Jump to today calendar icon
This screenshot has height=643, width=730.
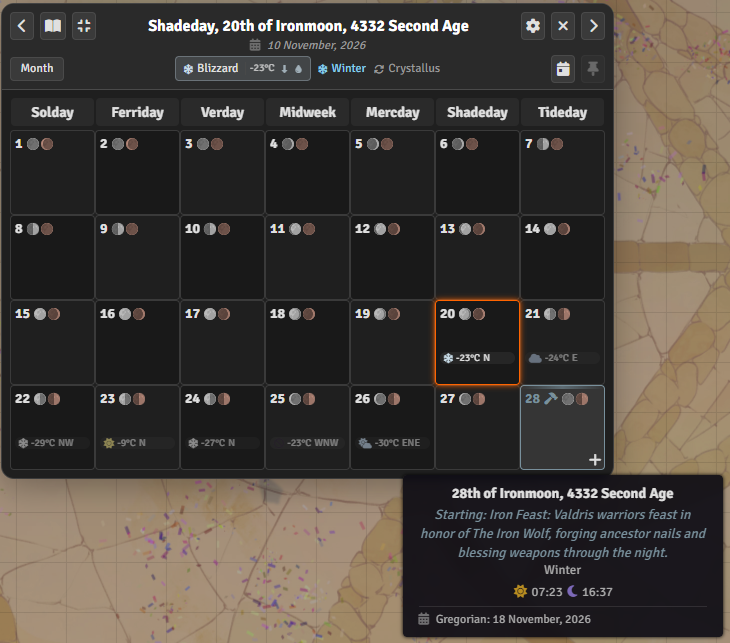click(563, 69)
